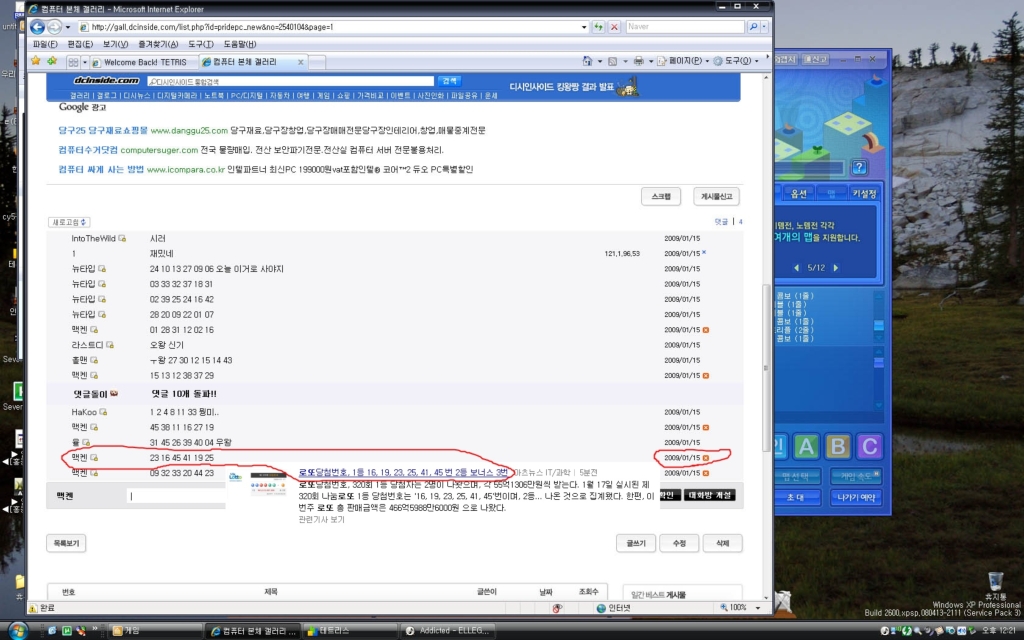Open a new blank tab
The width and height of the screenshot is (1024, 640).
pos(317,62)
